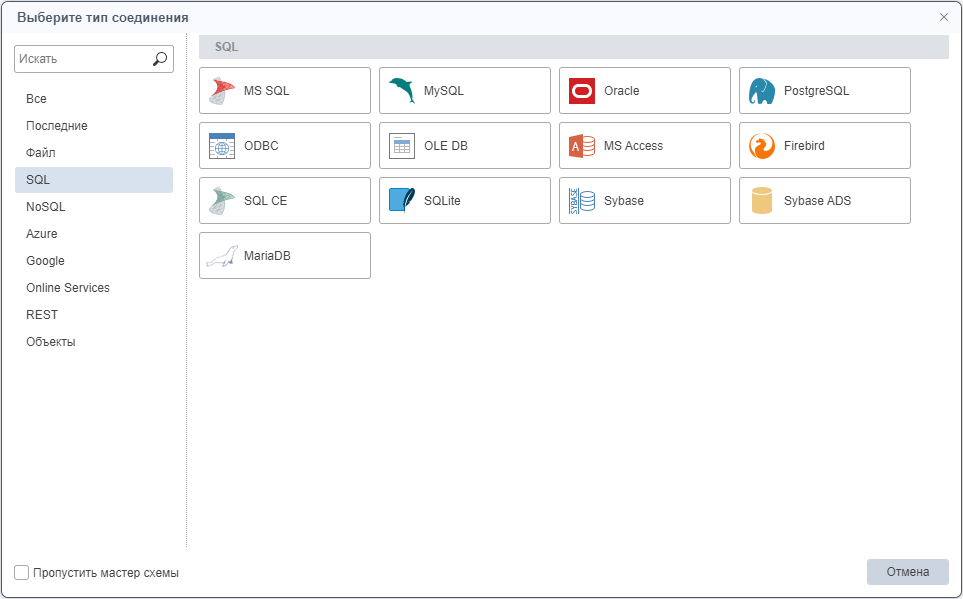Click the search magnifier icon
This screenshot has width=963, height=599.
(x=160, y=59)
